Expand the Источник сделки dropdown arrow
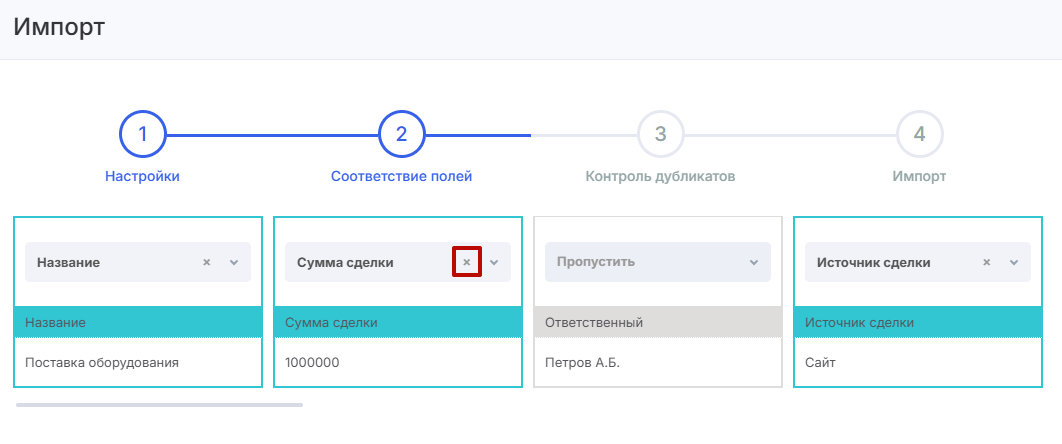 (x=1013, y=263)
